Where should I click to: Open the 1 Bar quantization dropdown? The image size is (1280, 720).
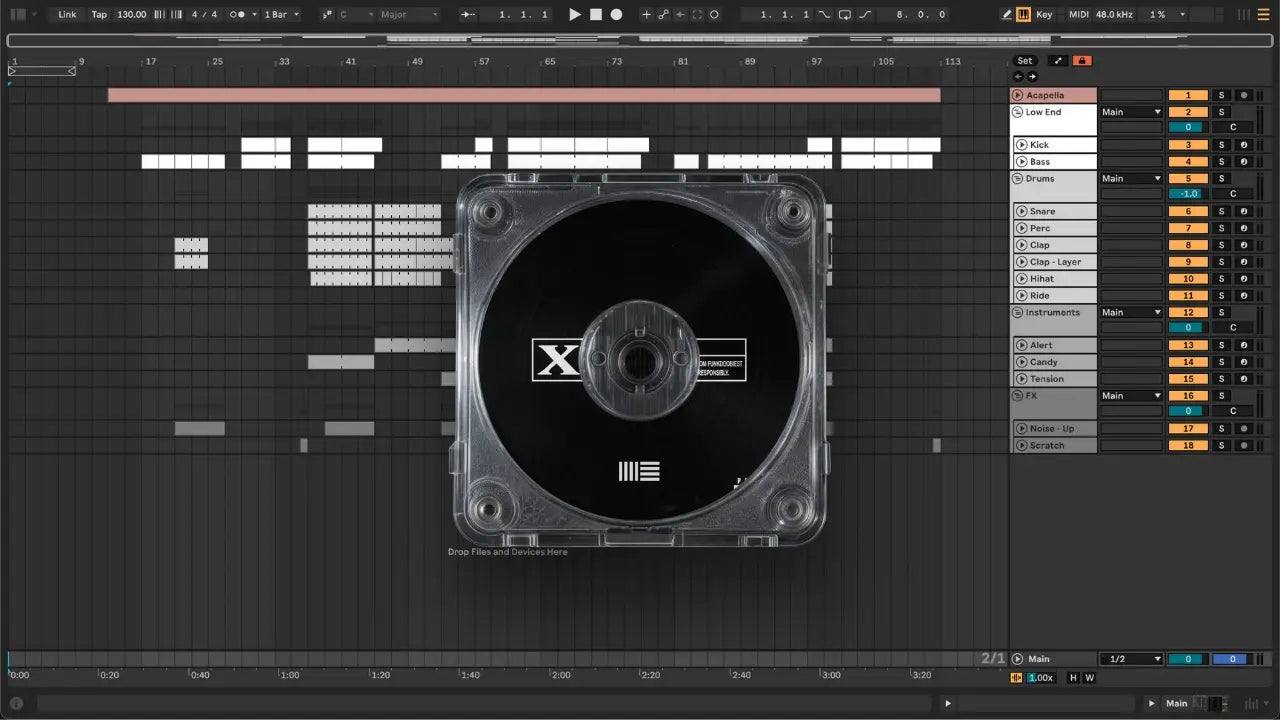282,15
